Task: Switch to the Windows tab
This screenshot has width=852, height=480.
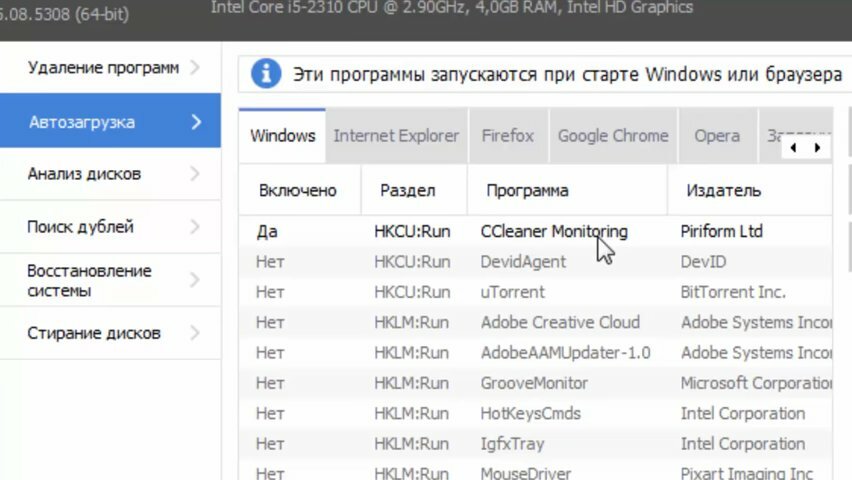Action: (283, 135)
